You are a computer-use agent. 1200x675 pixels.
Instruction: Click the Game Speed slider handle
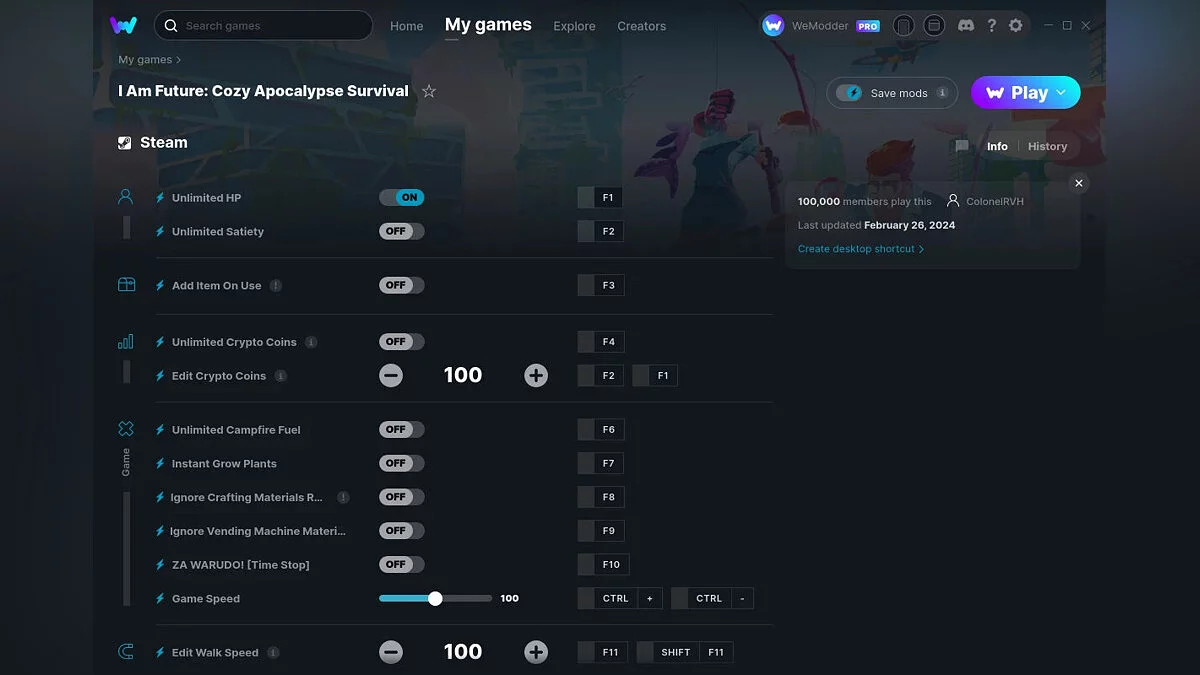[x=435, y=599]
